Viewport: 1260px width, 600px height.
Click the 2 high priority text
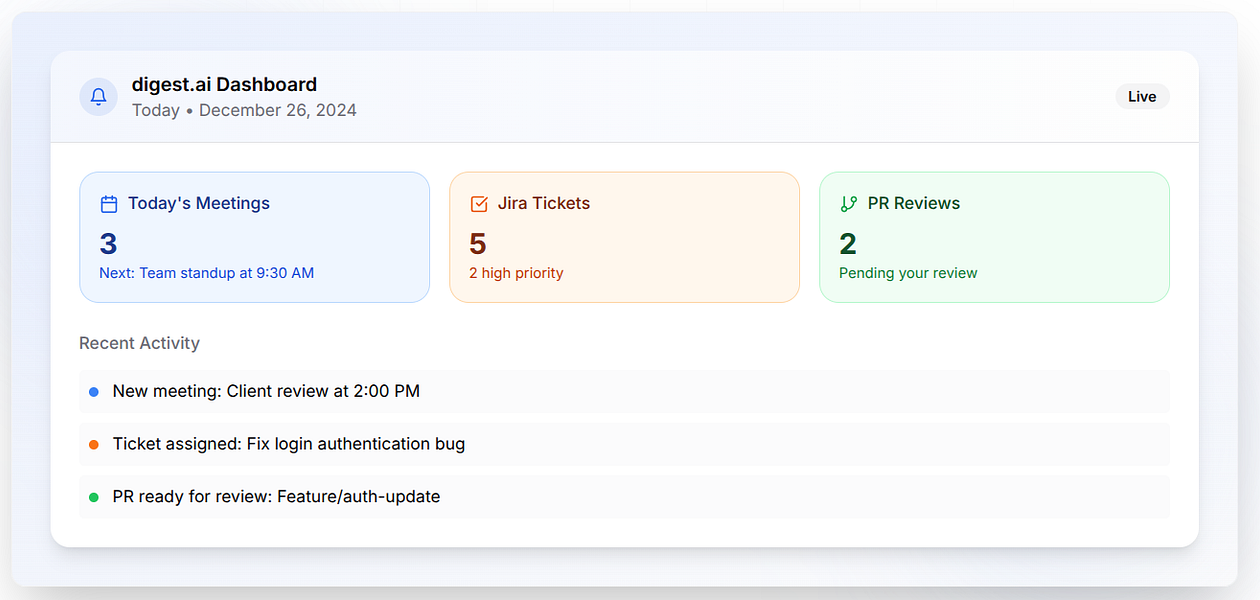[516, 273]
